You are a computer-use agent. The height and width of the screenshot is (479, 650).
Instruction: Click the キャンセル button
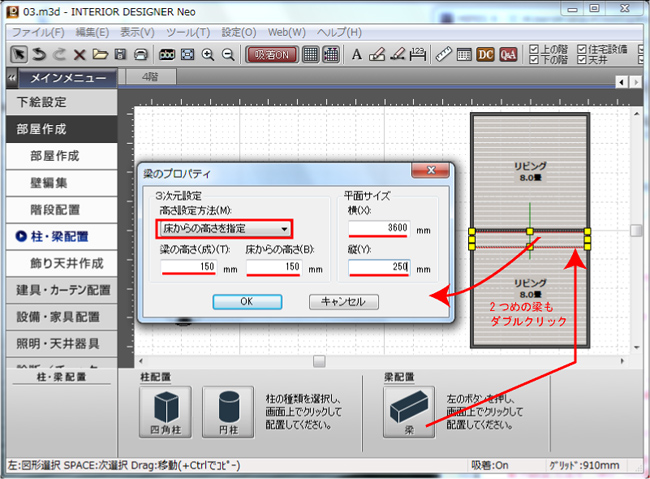click(x=343, y=301)
